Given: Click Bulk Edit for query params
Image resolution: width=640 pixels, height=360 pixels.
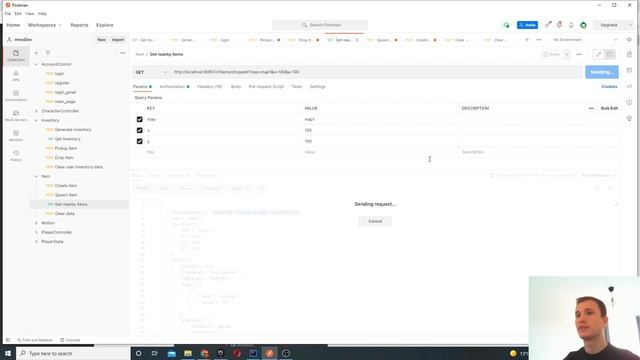Looking at the screenshot, I should [609, 108].
